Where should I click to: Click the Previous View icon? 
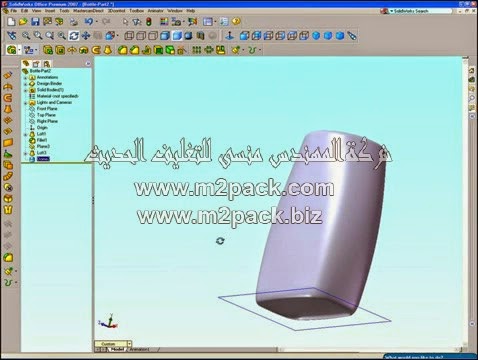[x=11, y=35]
